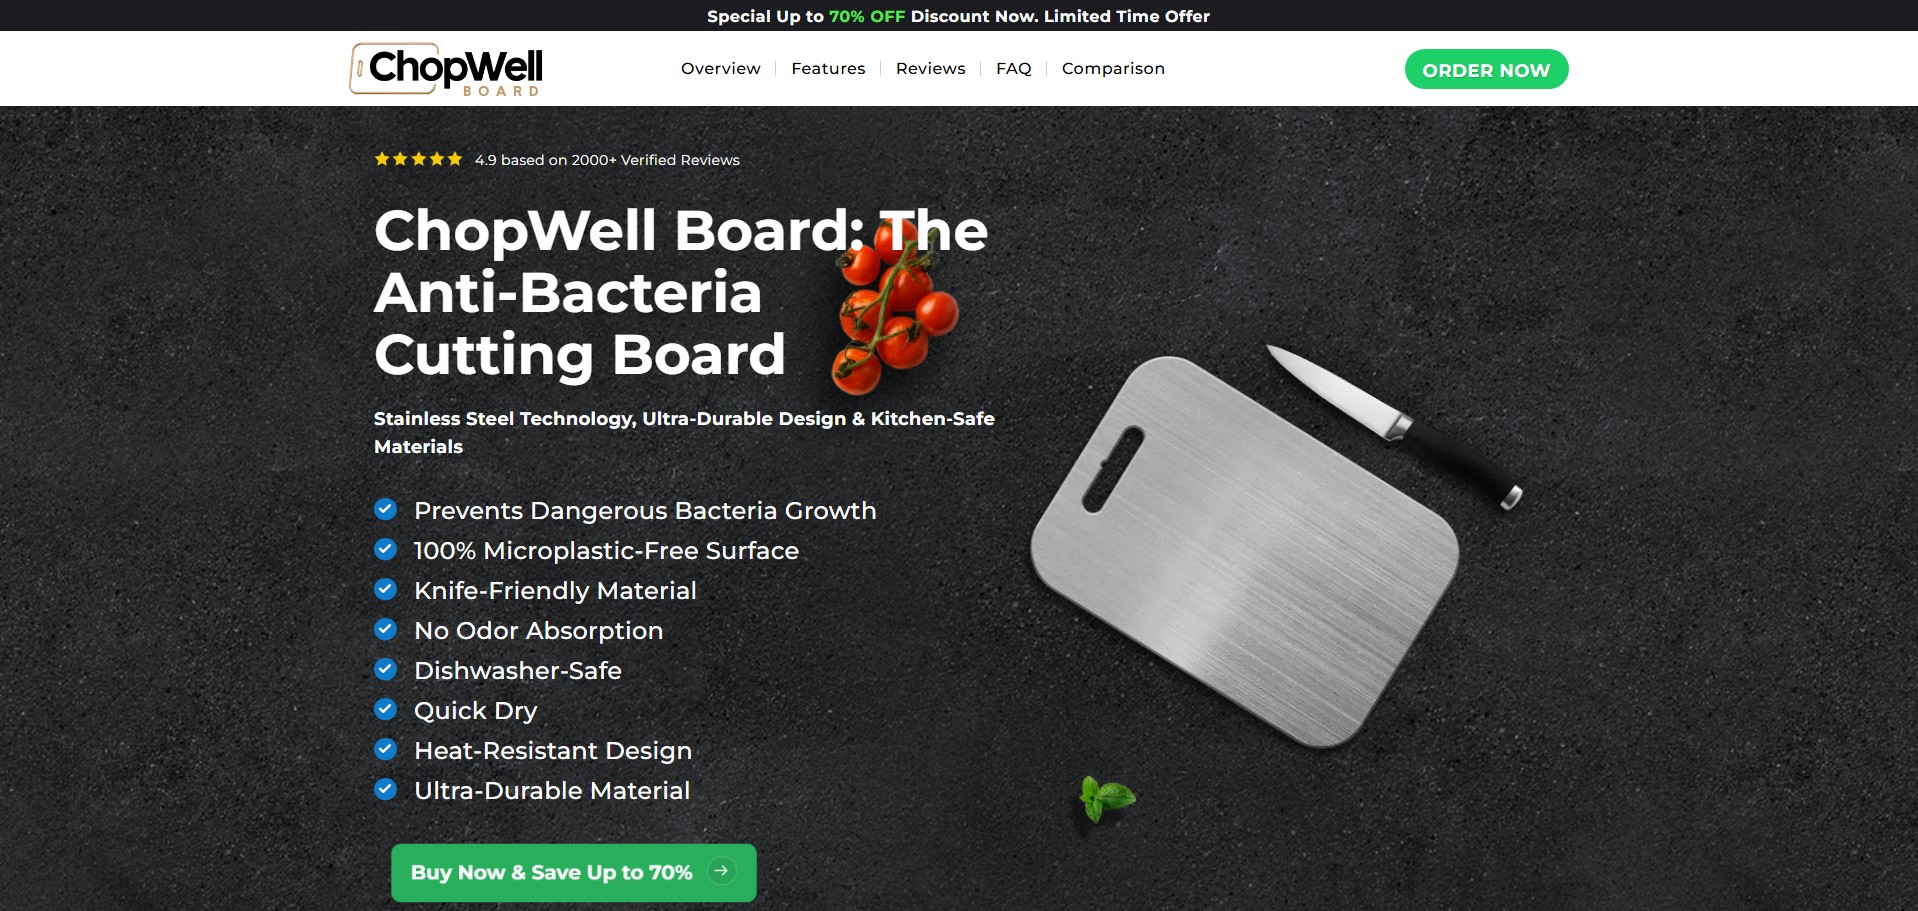
Task: Click checkmark next to Quick Dry
Action: [385, 710]
